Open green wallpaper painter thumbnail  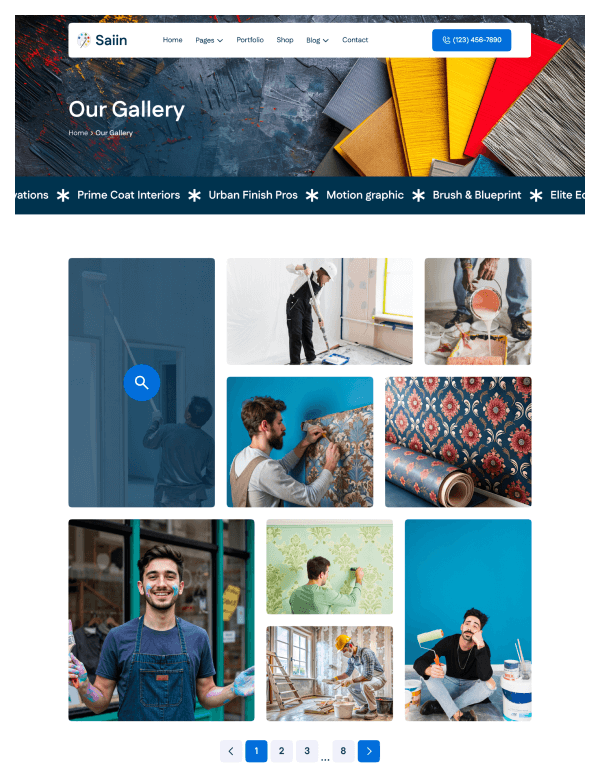click(329, 567)
